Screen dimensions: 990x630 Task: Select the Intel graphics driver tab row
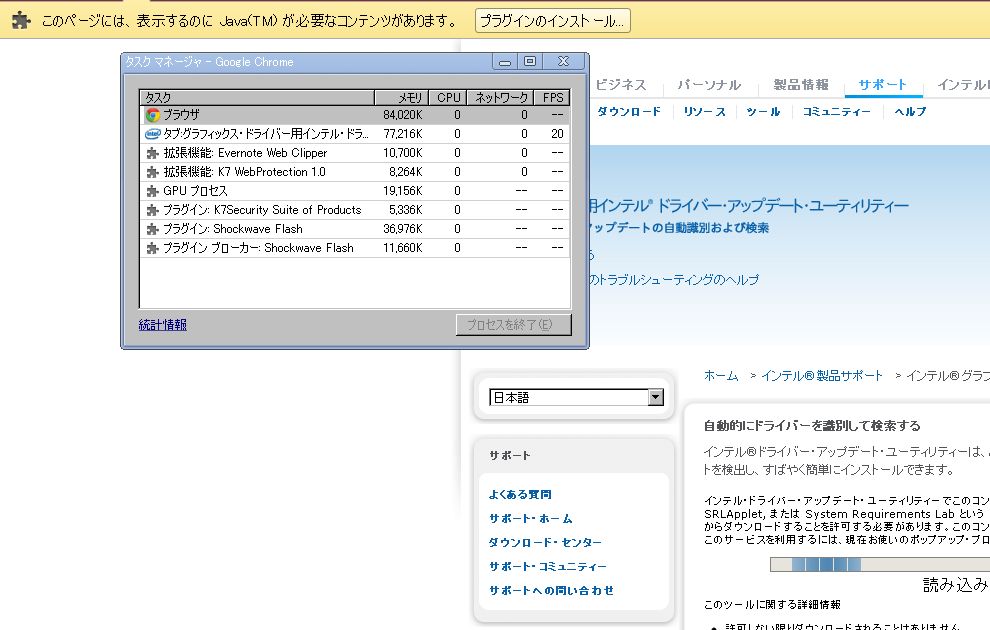click(355, 134)
